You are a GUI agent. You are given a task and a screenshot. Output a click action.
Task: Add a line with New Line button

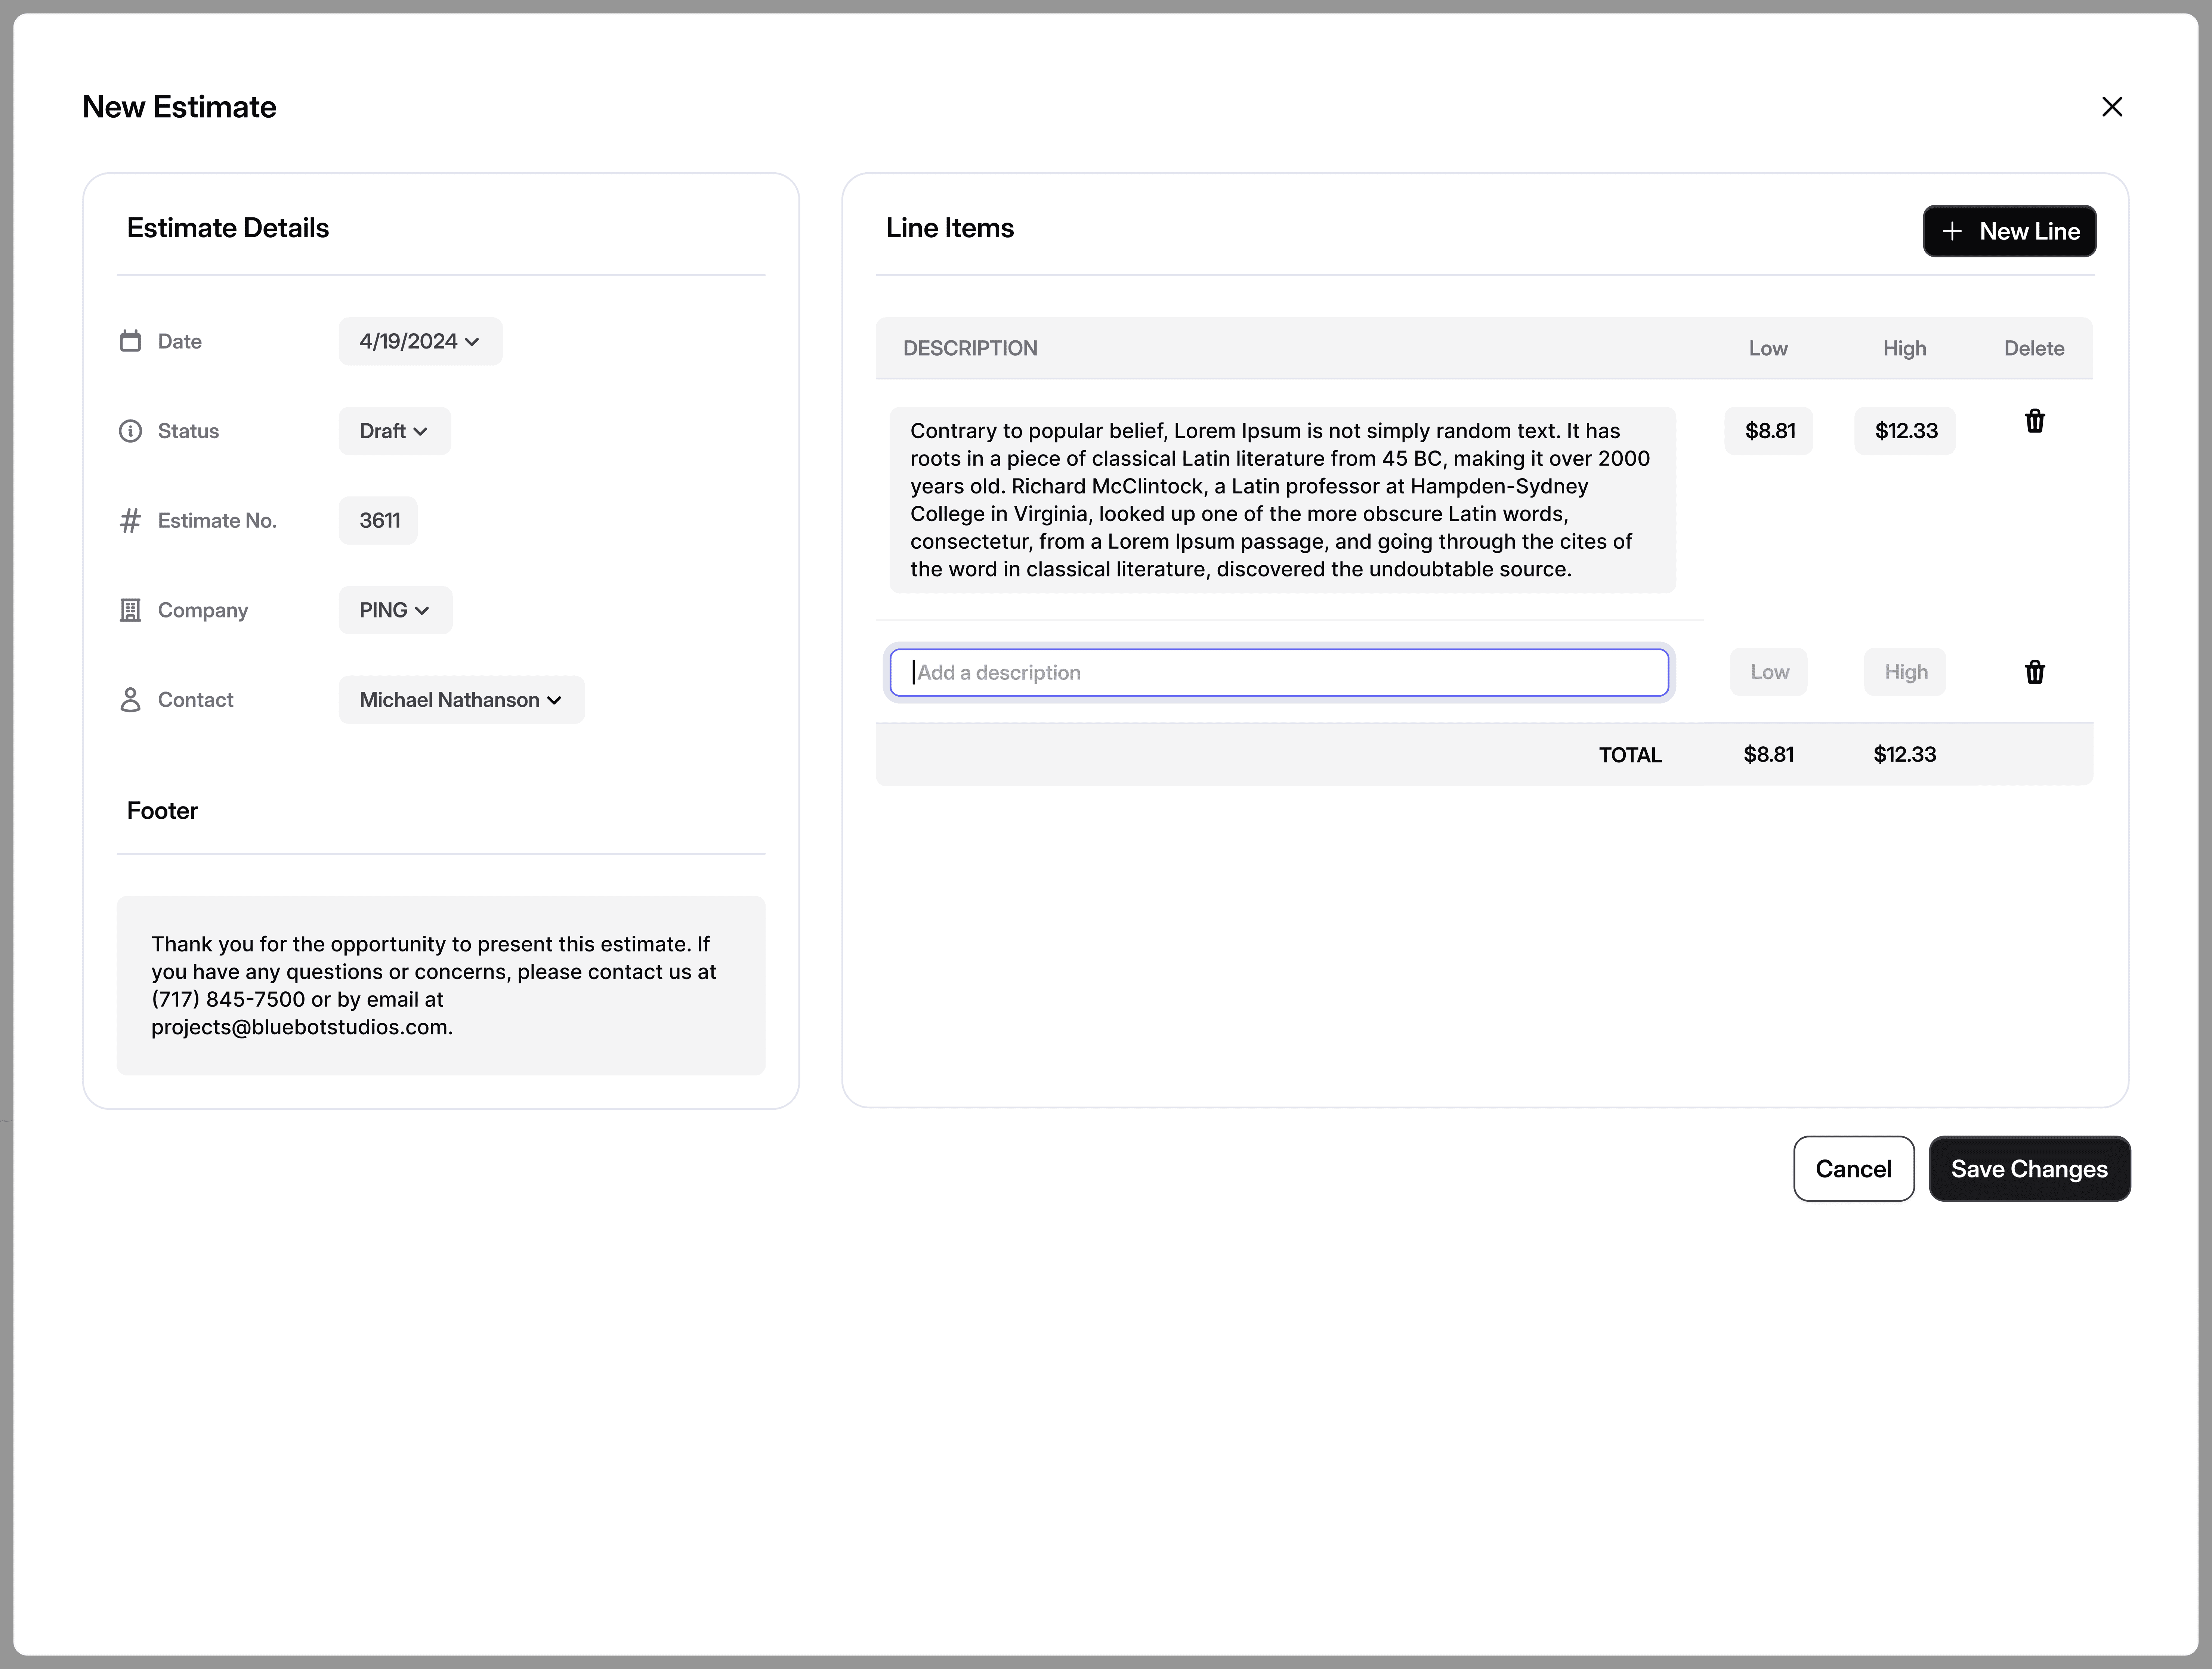click(2009, 231)
